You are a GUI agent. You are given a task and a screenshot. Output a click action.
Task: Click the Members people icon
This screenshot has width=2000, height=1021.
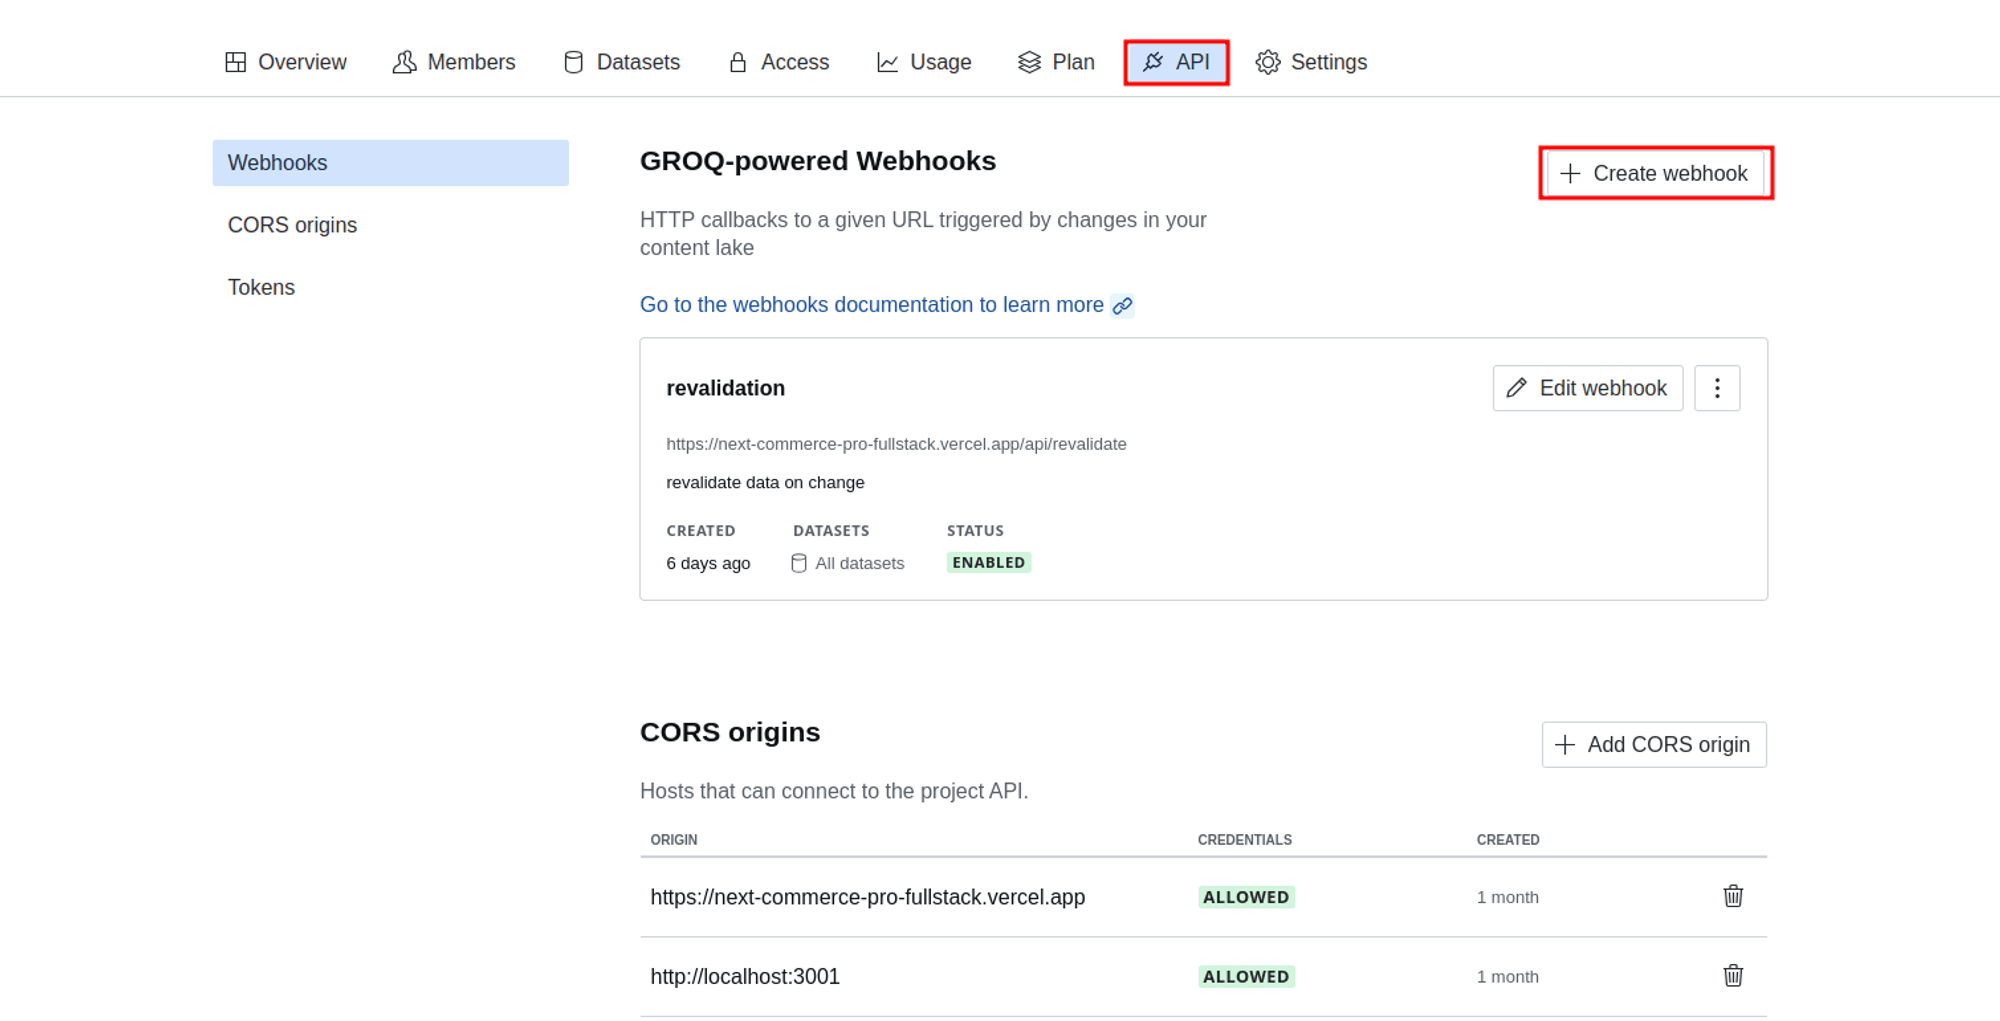tap(404, 62)
